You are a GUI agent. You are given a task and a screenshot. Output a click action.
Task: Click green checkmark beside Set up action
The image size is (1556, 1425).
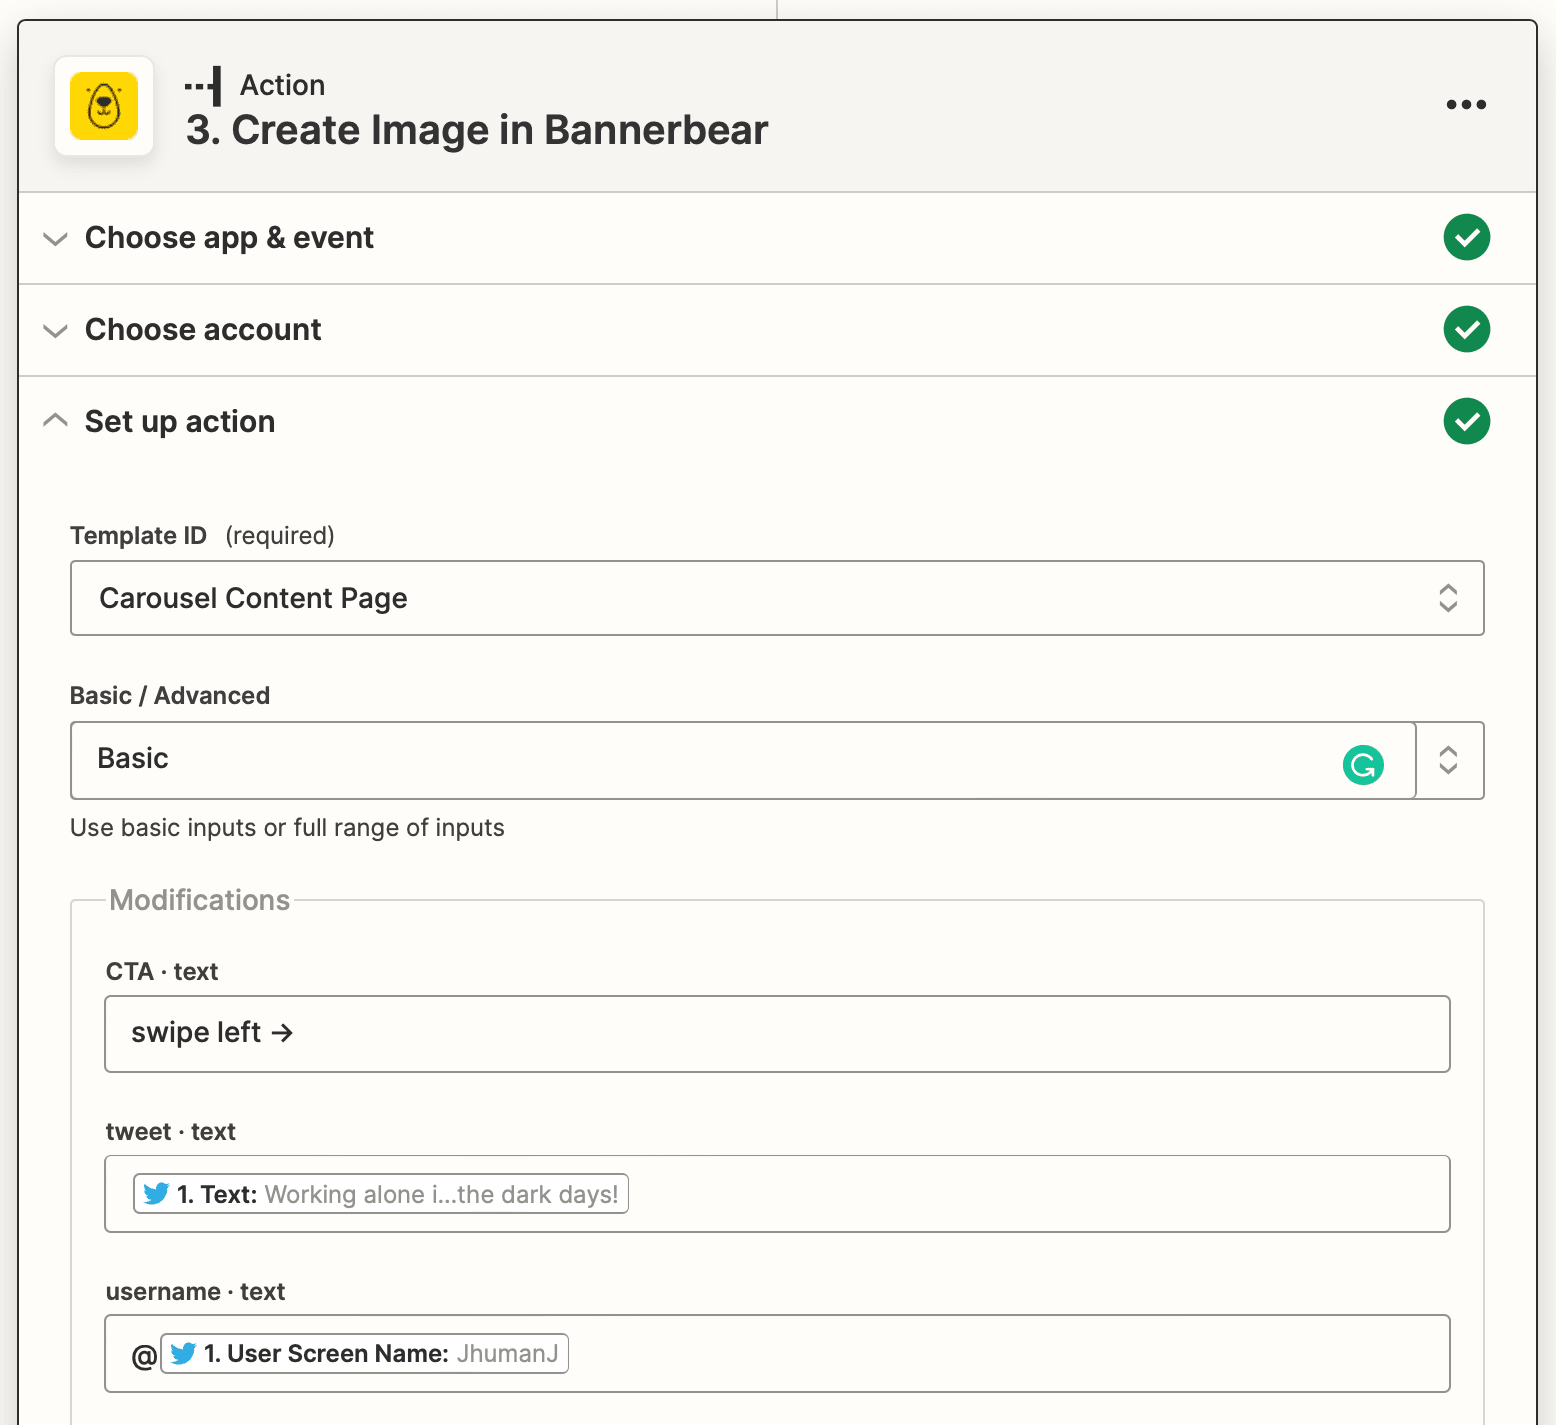point(1466,421)
